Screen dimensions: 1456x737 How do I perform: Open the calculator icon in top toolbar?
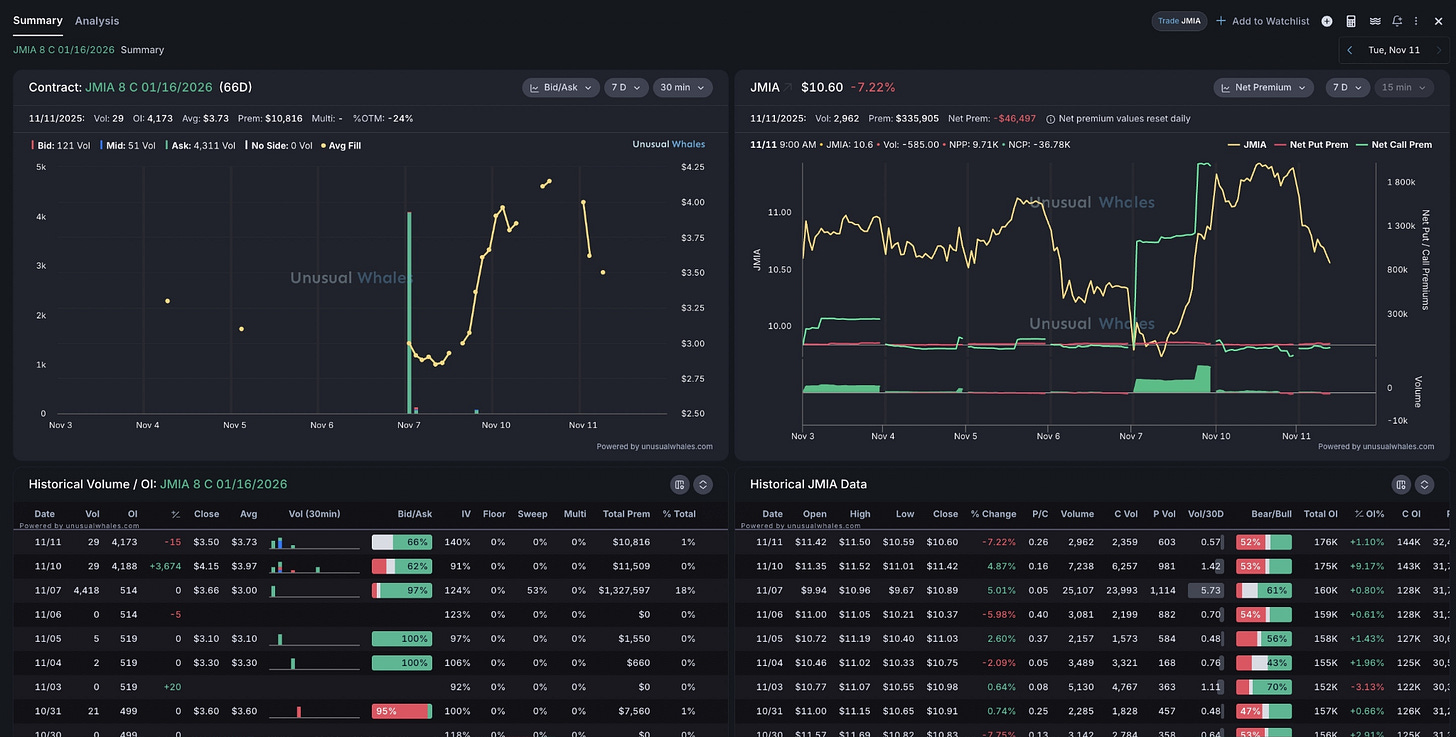(x=1351, y=21)
